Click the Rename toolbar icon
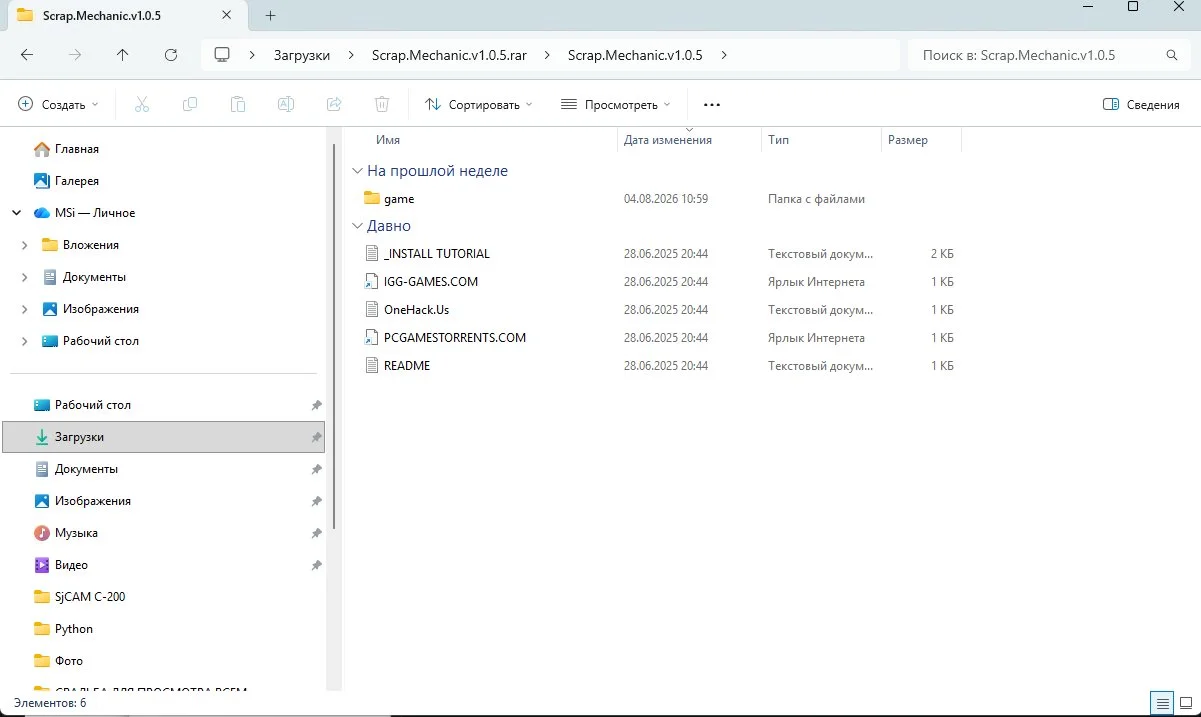This screenshot has width=1201, height=717. (285, 104)
